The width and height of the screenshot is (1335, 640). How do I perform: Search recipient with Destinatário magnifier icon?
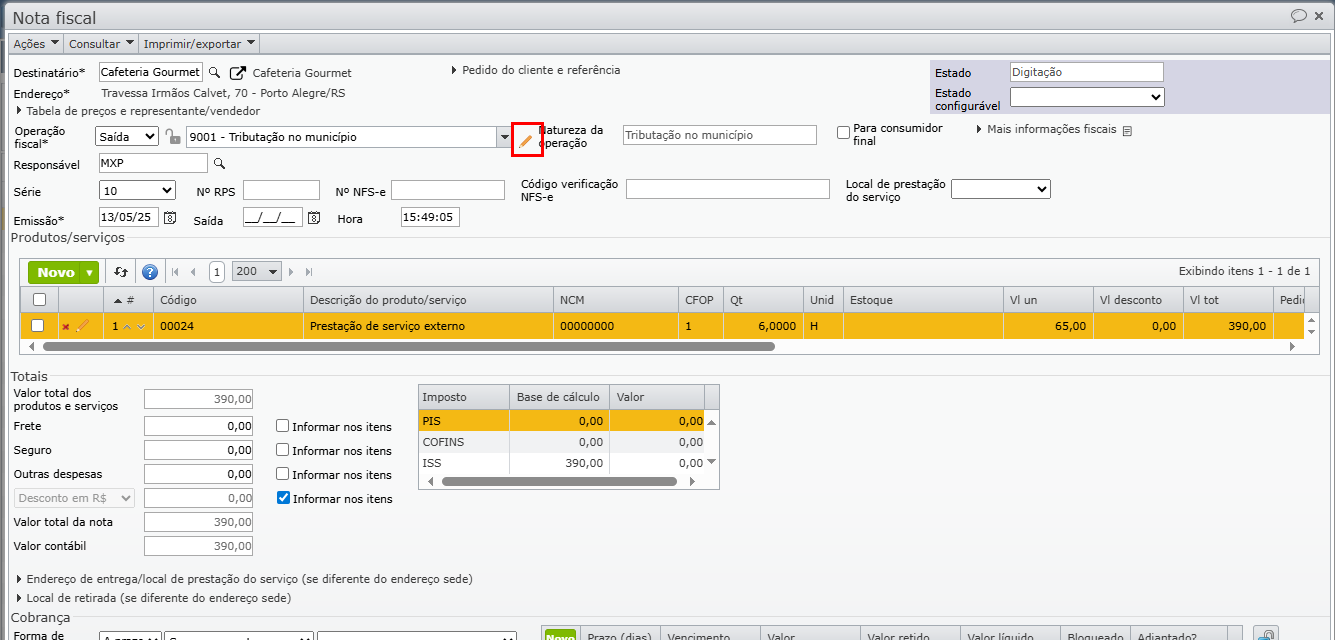(x=214, y=73)
